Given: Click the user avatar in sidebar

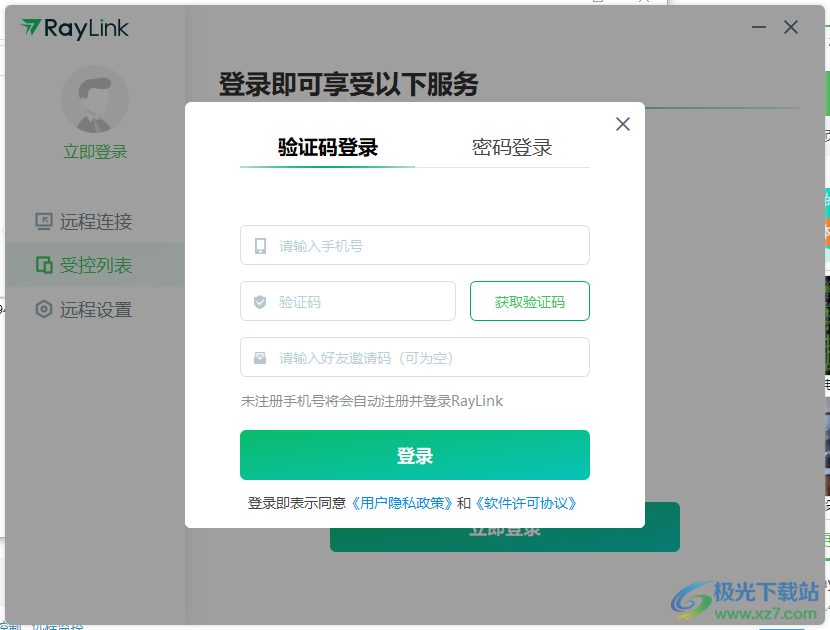Looking at the screenshot, I should coord(95,99).
